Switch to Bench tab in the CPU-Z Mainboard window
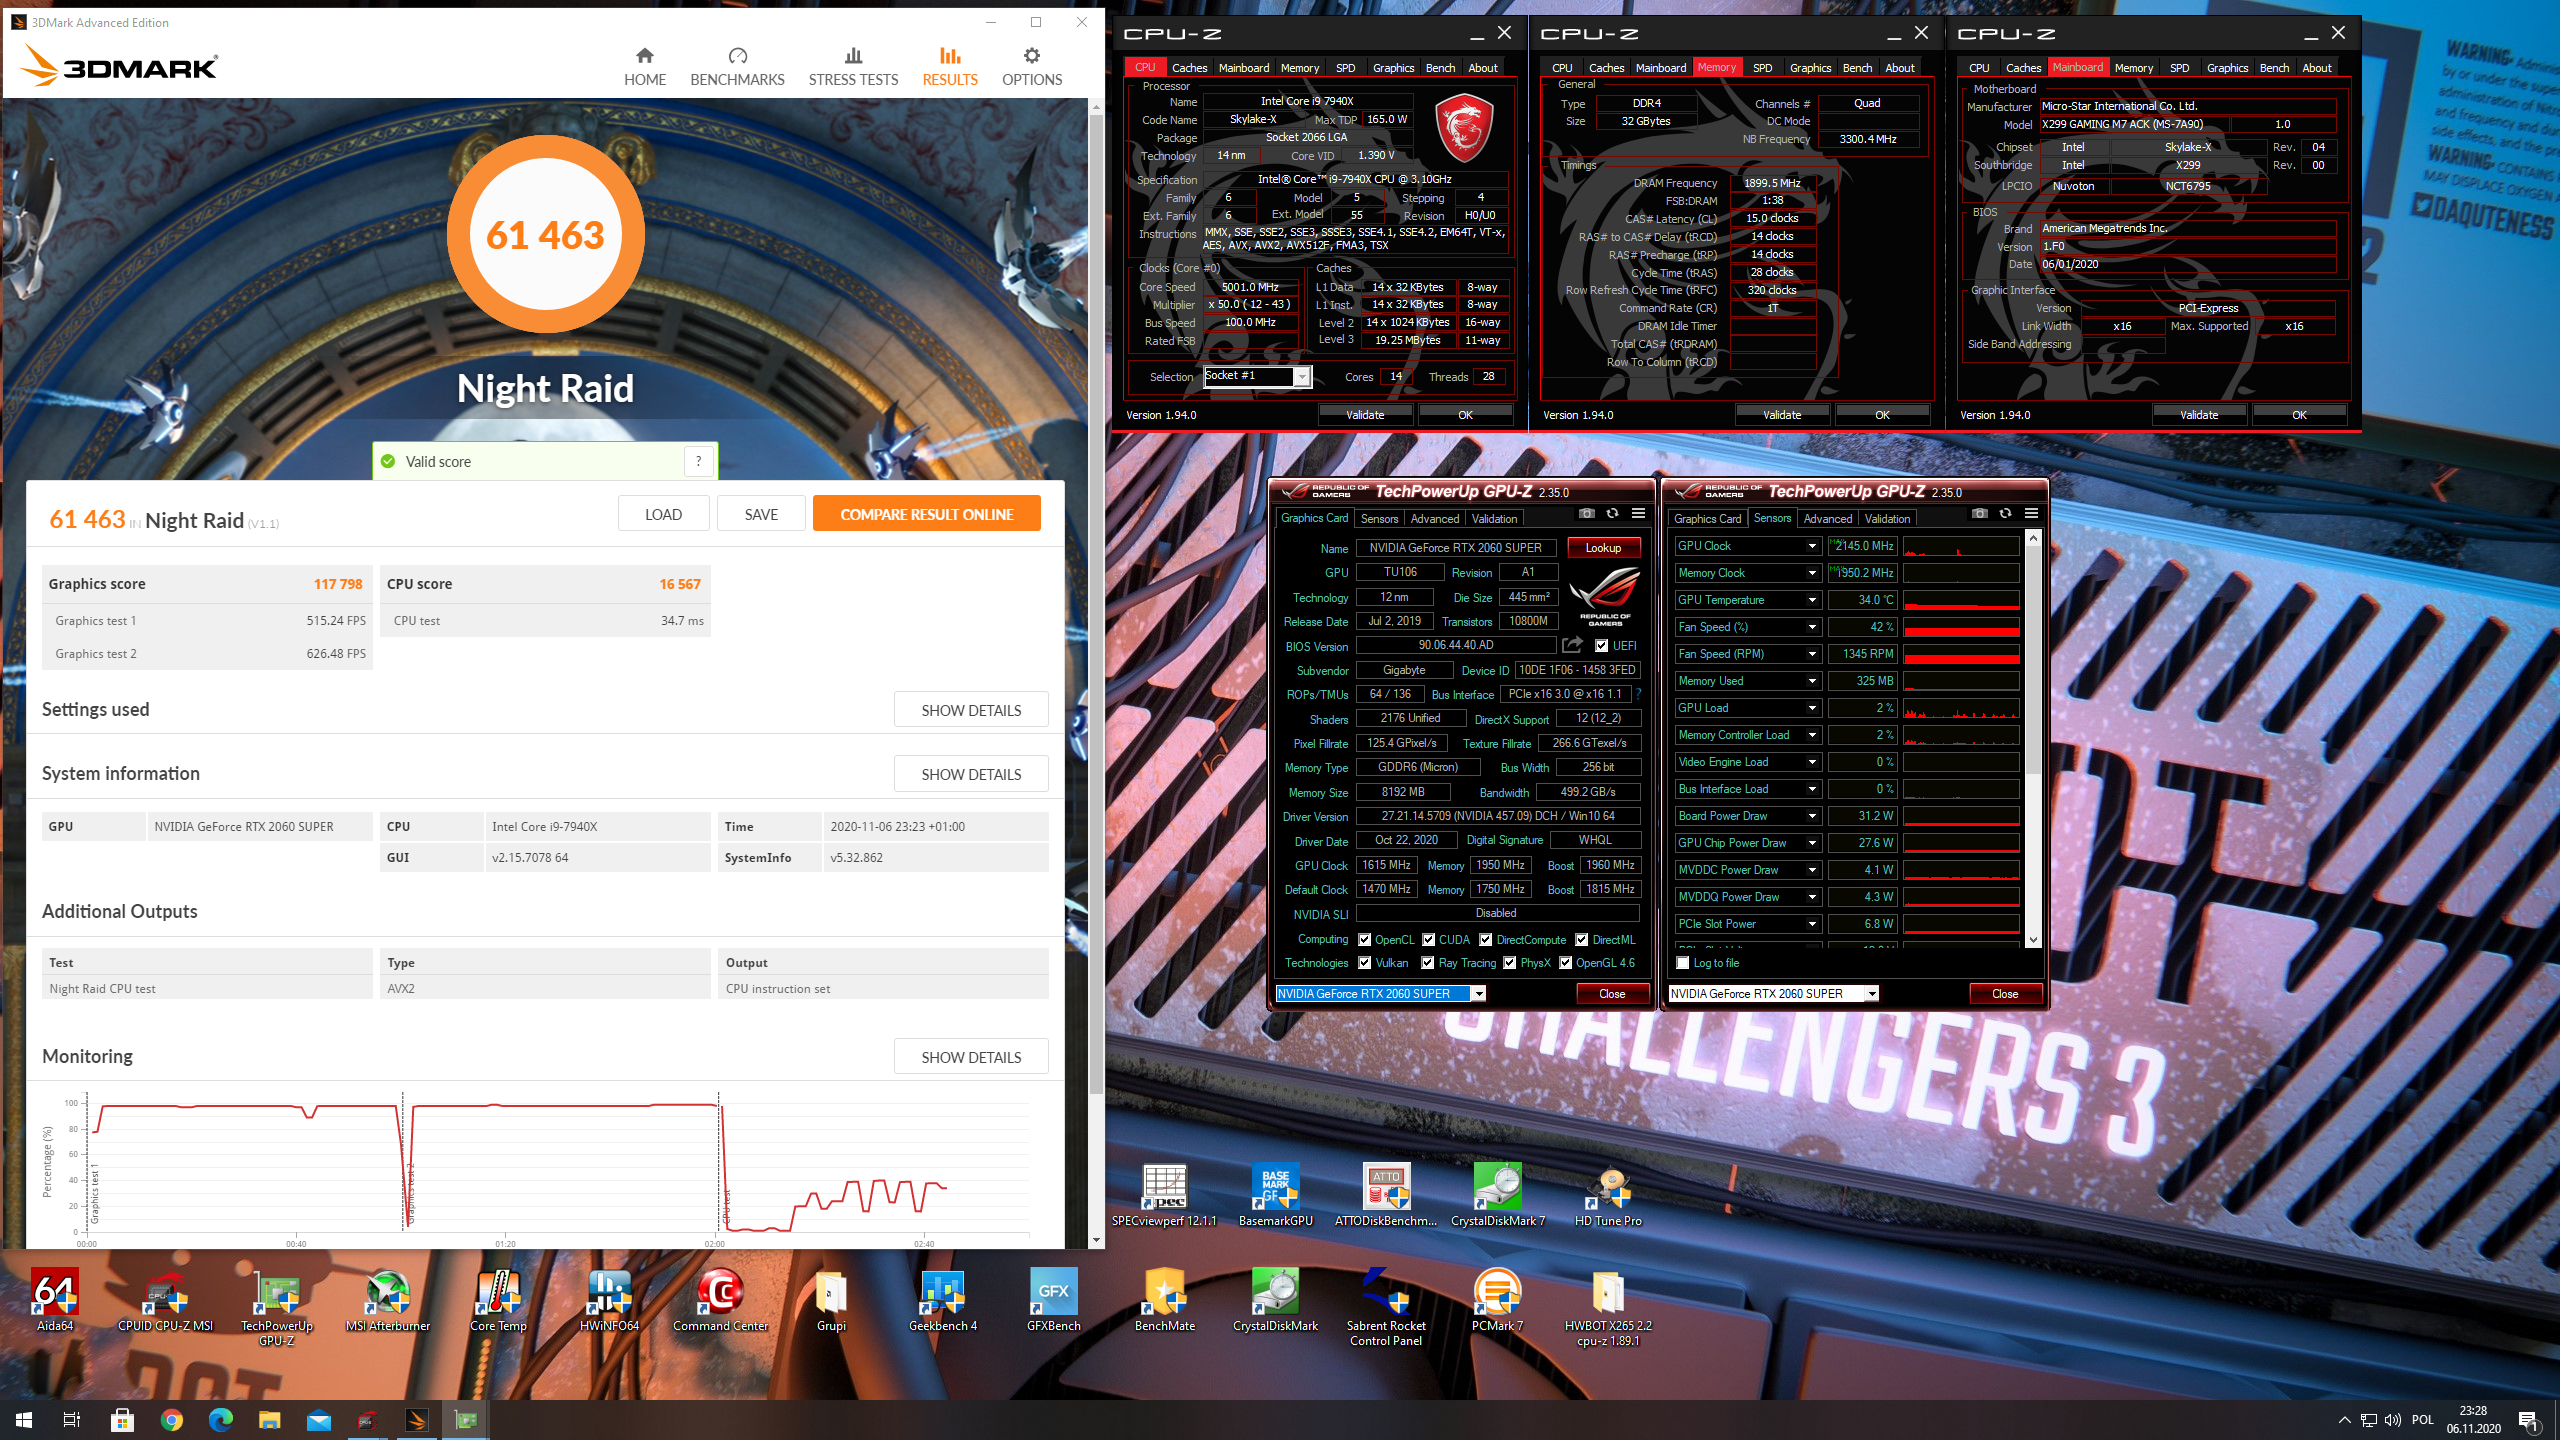The height and width of the screenshot is (1440, 2560). tap(2274, 68)
